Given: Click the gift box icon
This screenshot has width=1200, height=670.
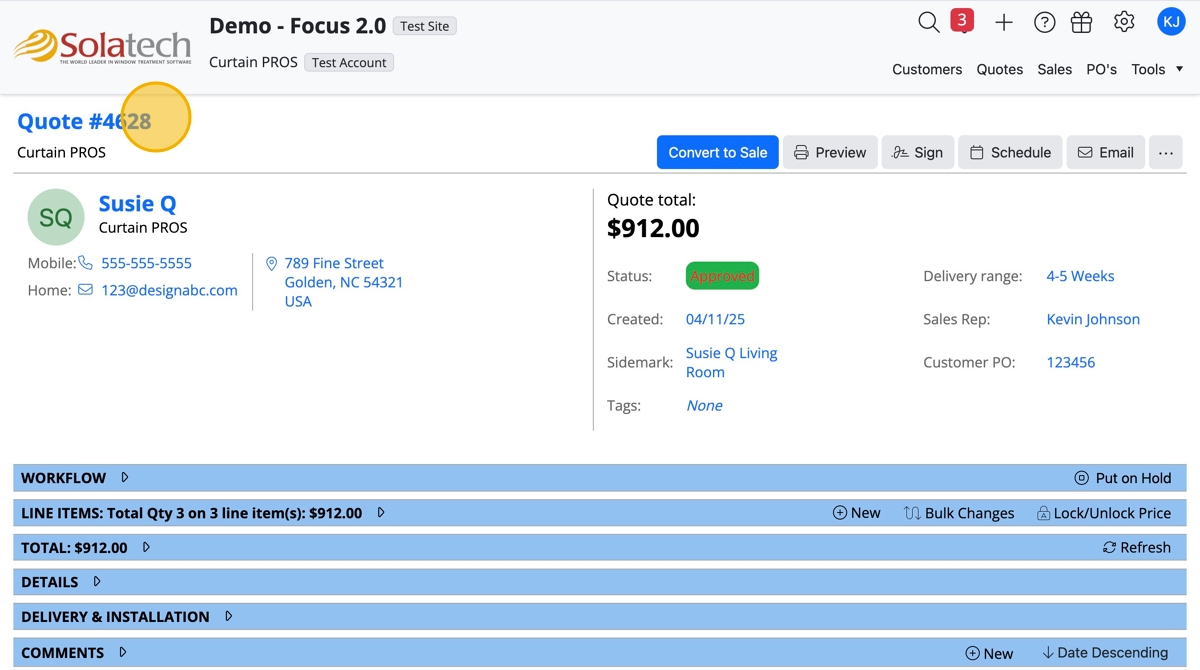Looking at the screenshot, I should (x=1081, y=22).
